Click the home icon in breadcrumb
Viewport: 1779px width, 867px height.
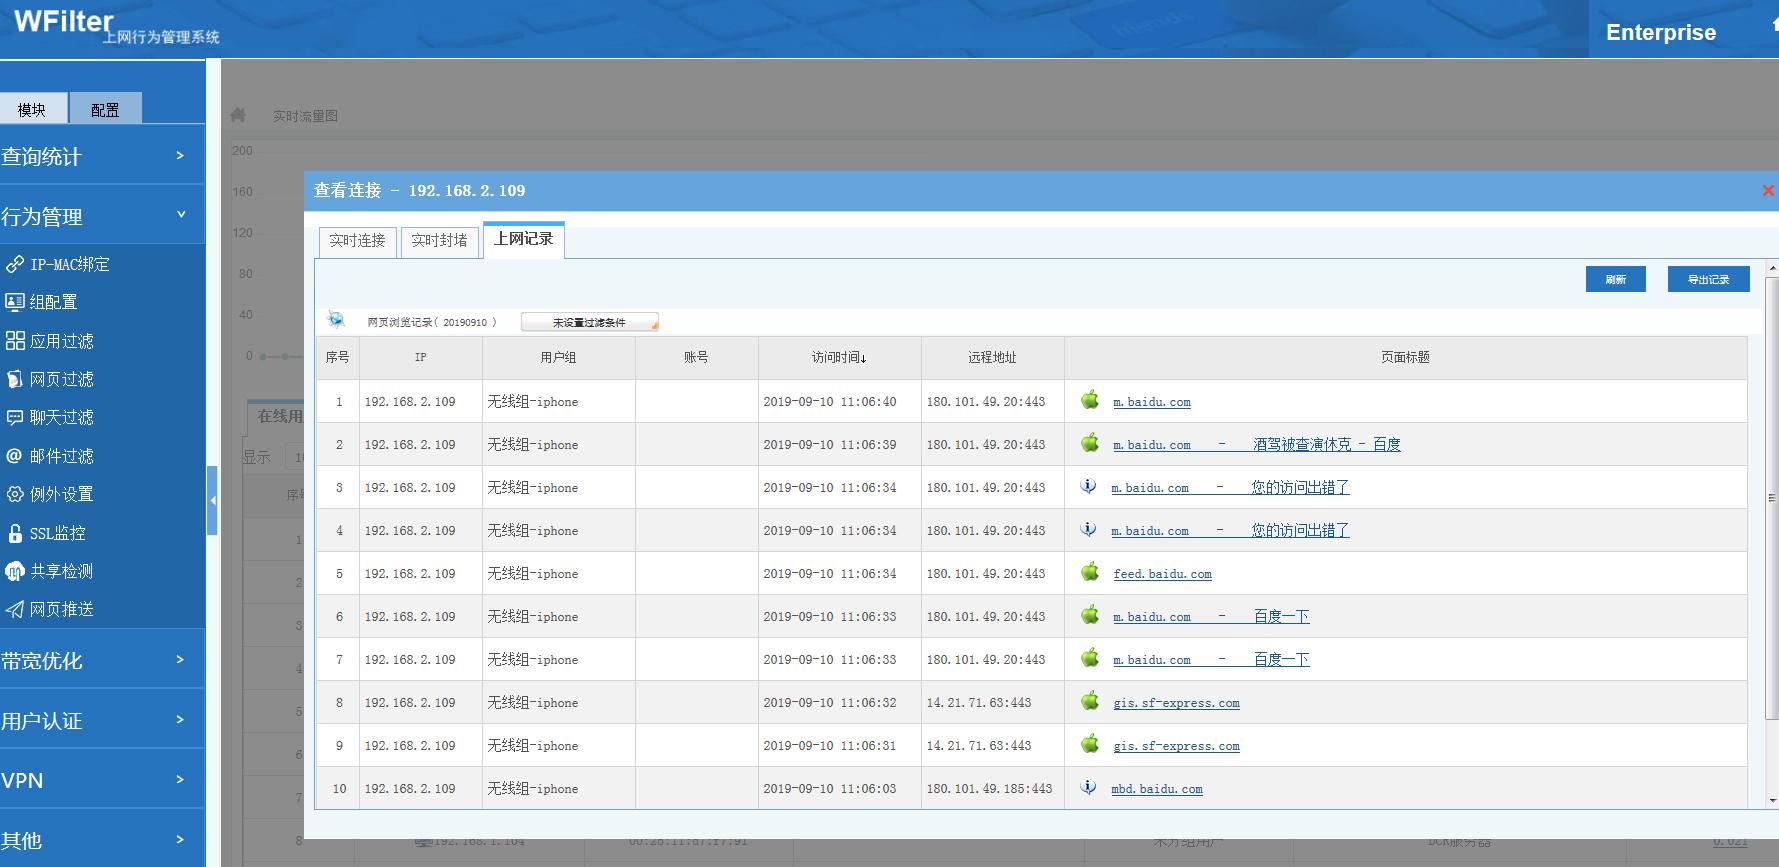coord(238,115)
